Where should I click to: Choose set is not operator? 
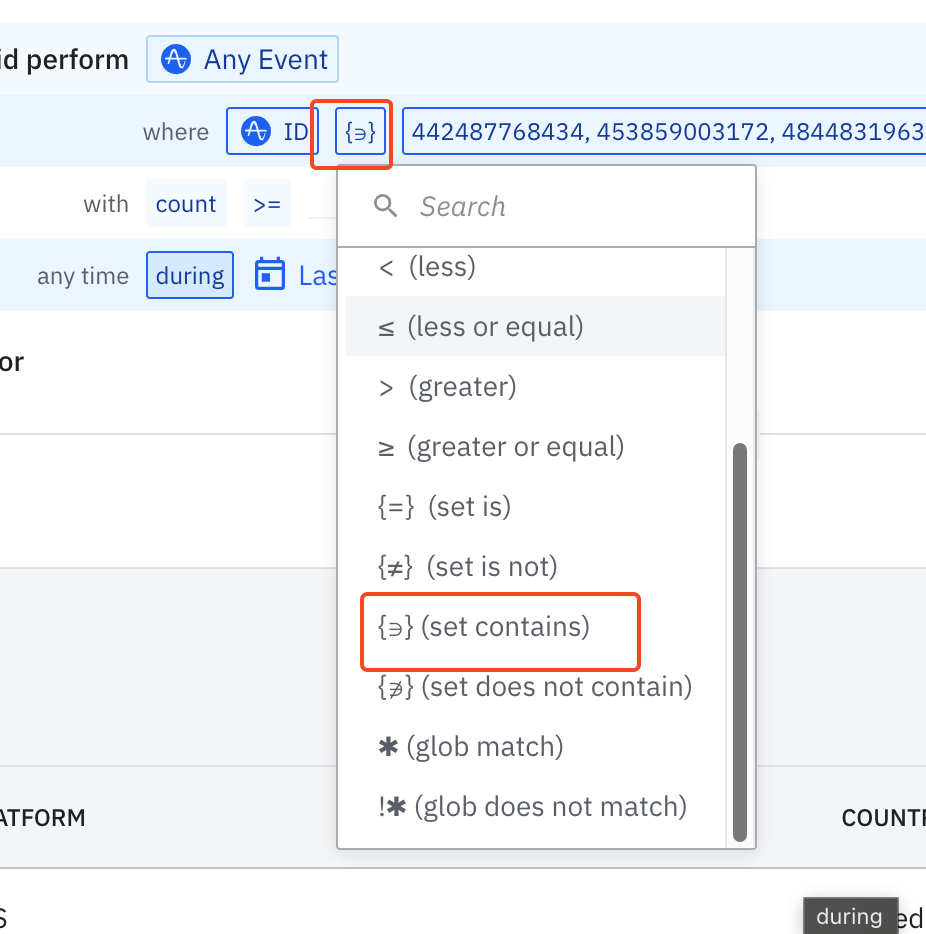[x=467, y=567]
